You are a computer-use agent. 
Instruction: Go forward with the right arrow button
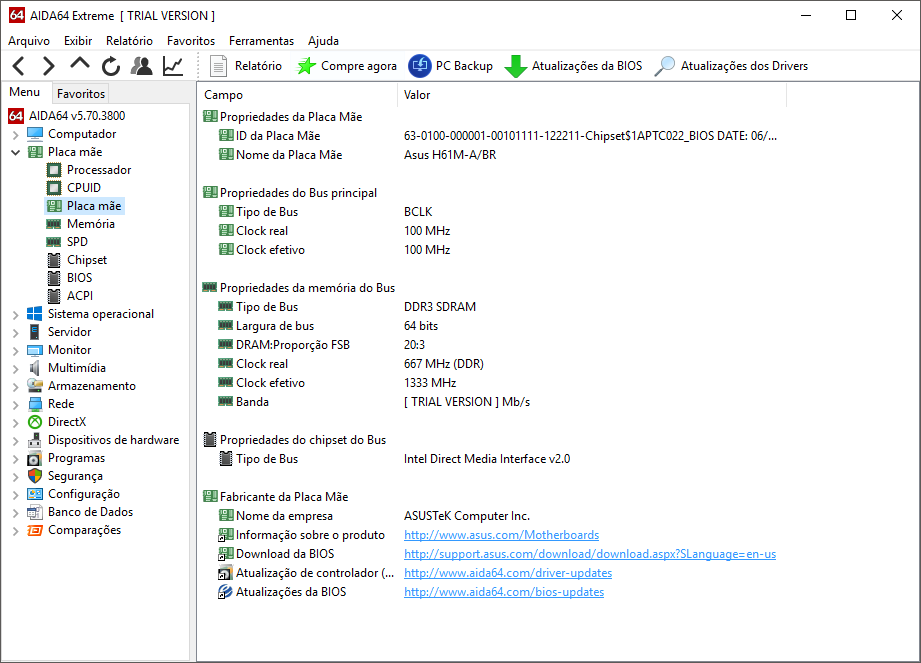[49, 66]
